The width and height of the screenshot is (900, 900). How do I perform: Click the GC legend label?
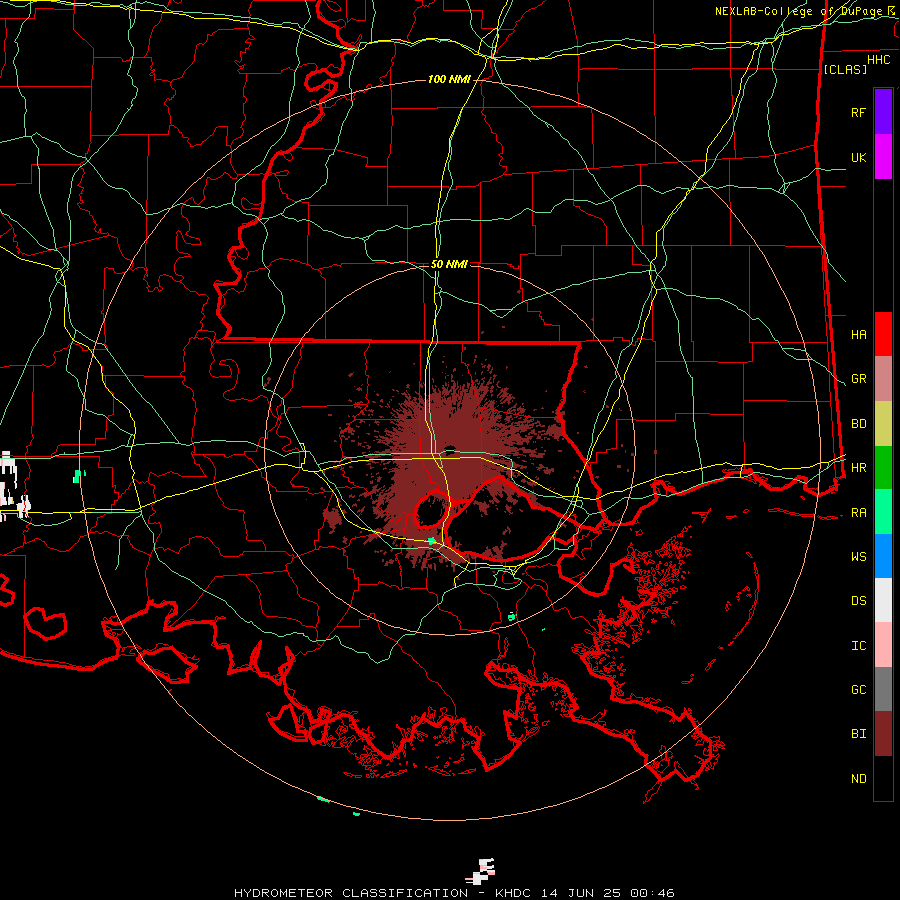(x=858, y=690)
